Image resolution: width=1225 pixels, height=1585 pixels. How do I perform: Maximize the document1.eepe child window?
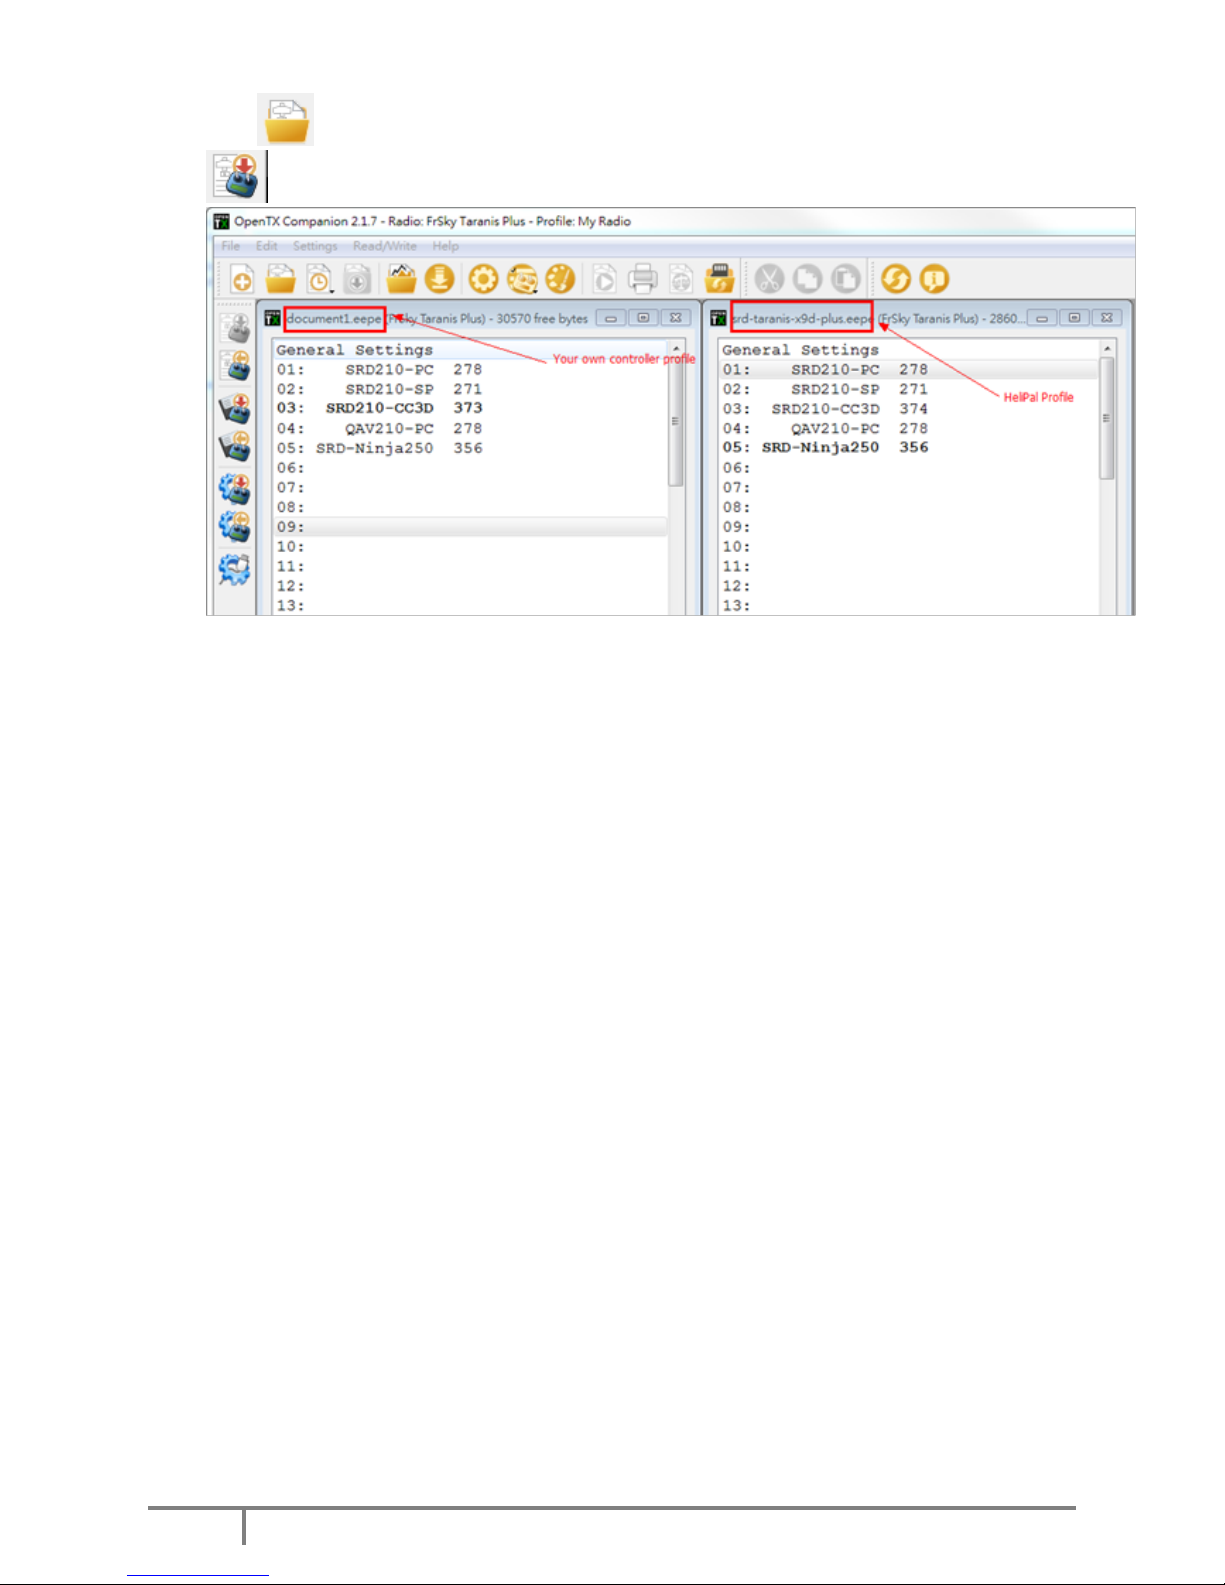tap(643, 318)
